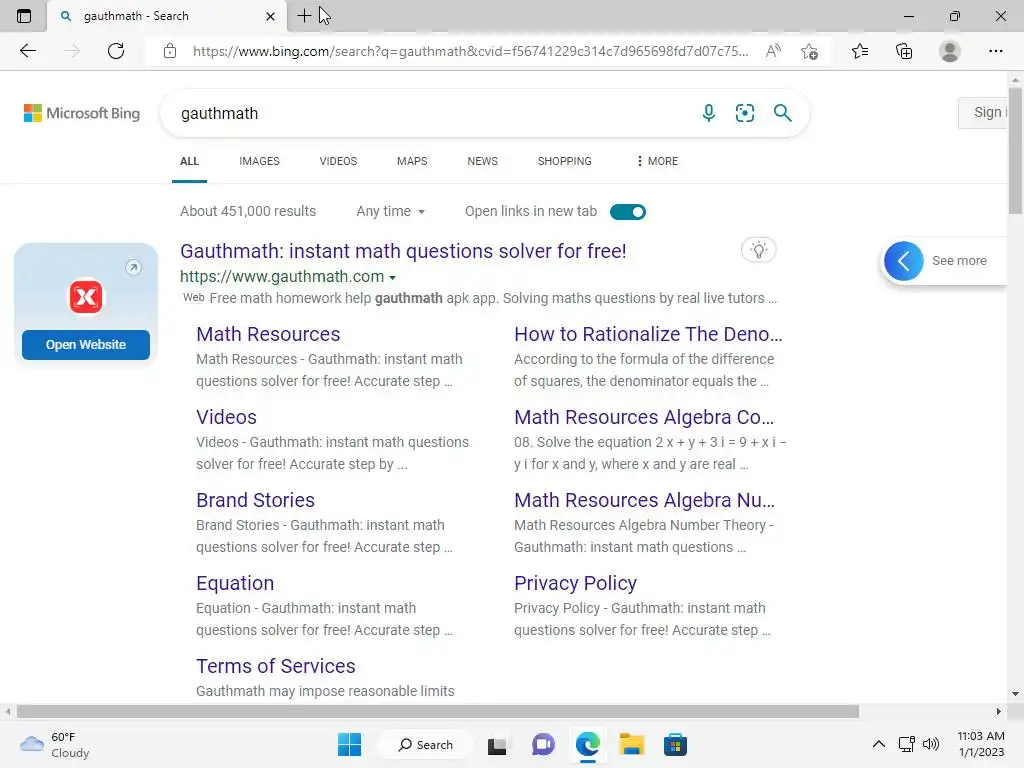Click the horizontal scrollbar thumb

click(438, 711)
